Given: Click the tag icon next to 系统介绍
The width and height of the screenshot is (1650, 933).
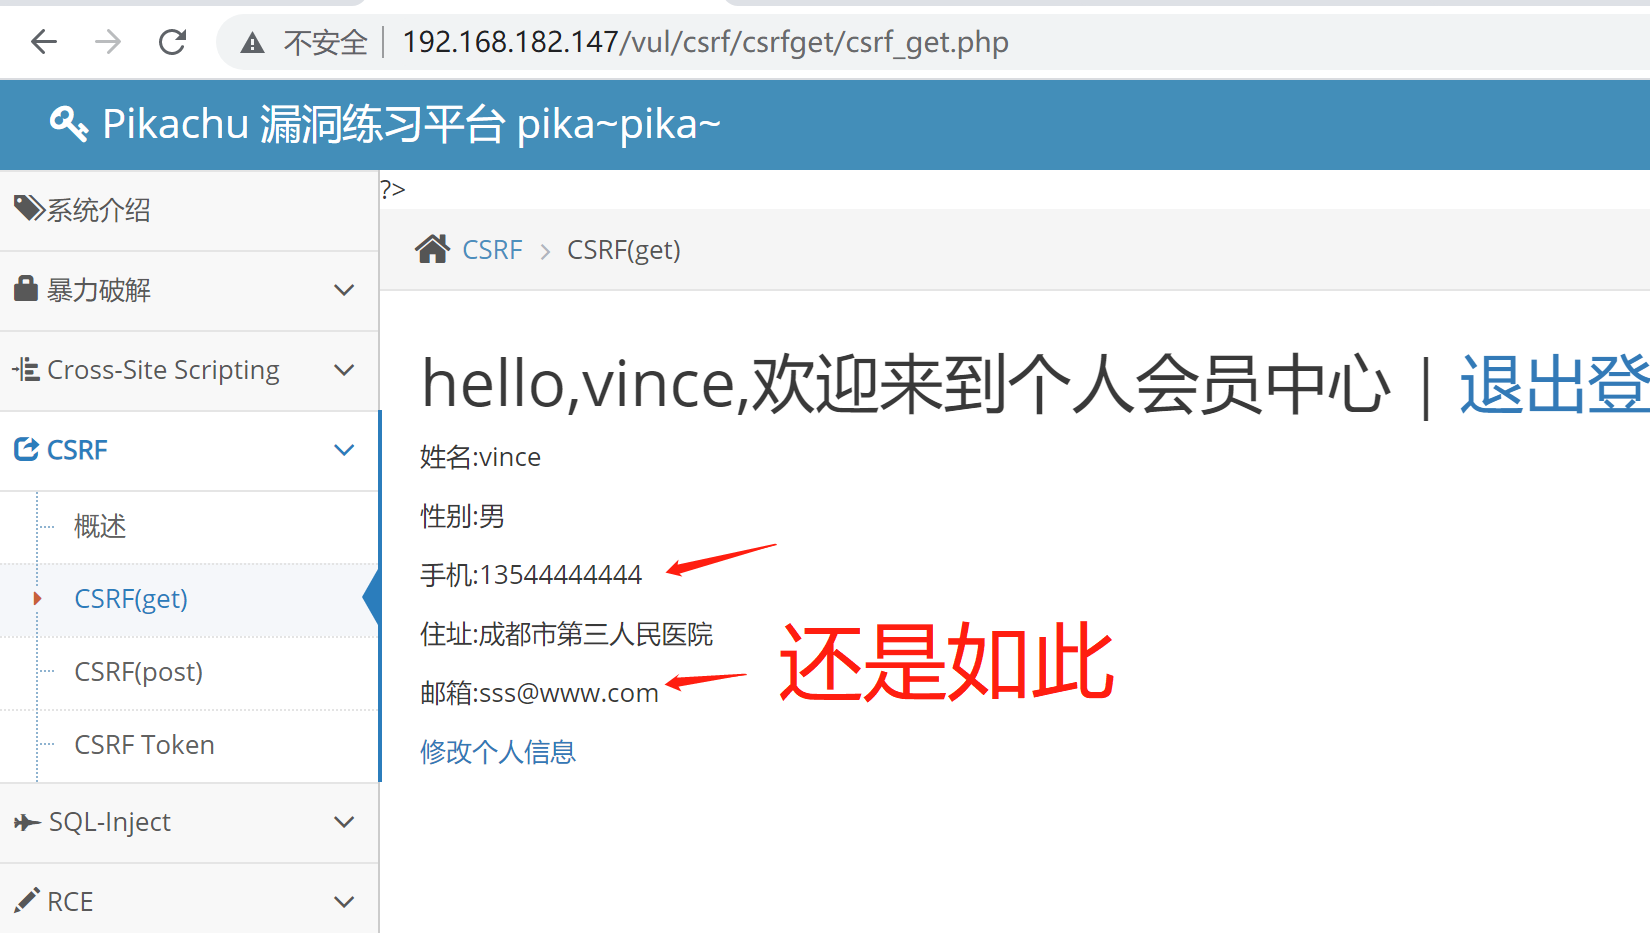Looking at the screenshot, I should pyautogui.click(x=28, y=208).
